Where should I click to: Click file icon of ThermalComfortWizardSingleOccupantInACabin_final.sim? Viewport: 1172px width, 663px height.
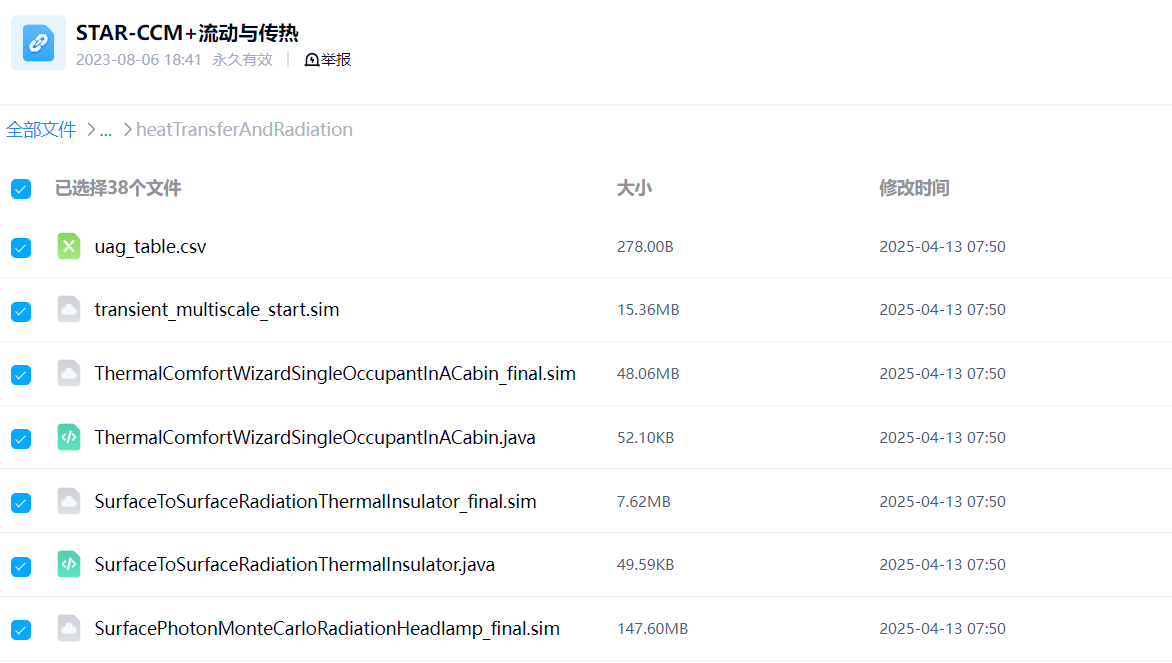coord(69,373)
